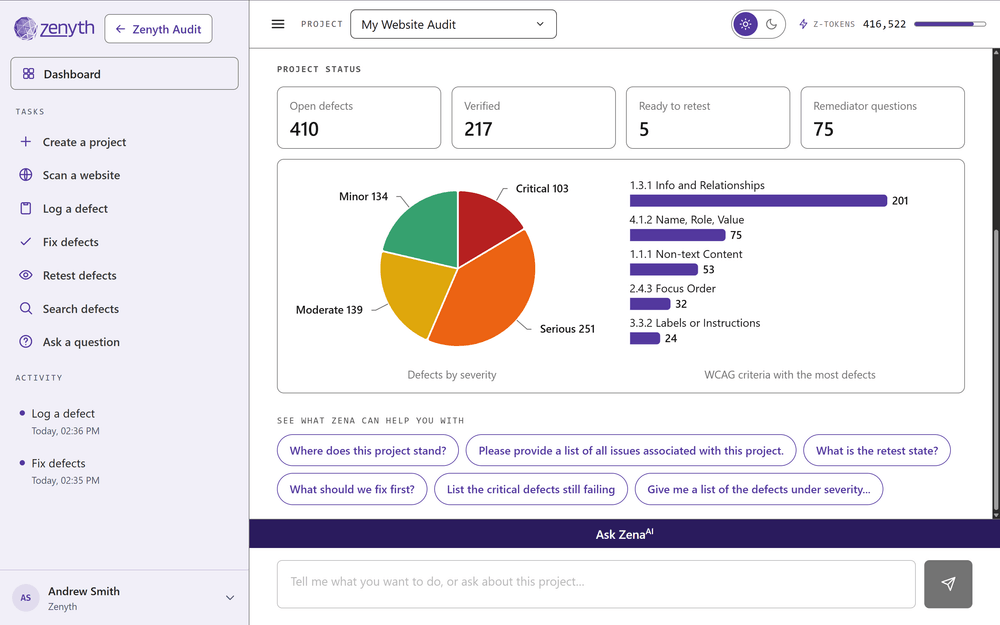Click the 1.1.1 Non-text Content bar
Screen dimensions: 1000x625
pyautogui.click(x=664, y=270)
